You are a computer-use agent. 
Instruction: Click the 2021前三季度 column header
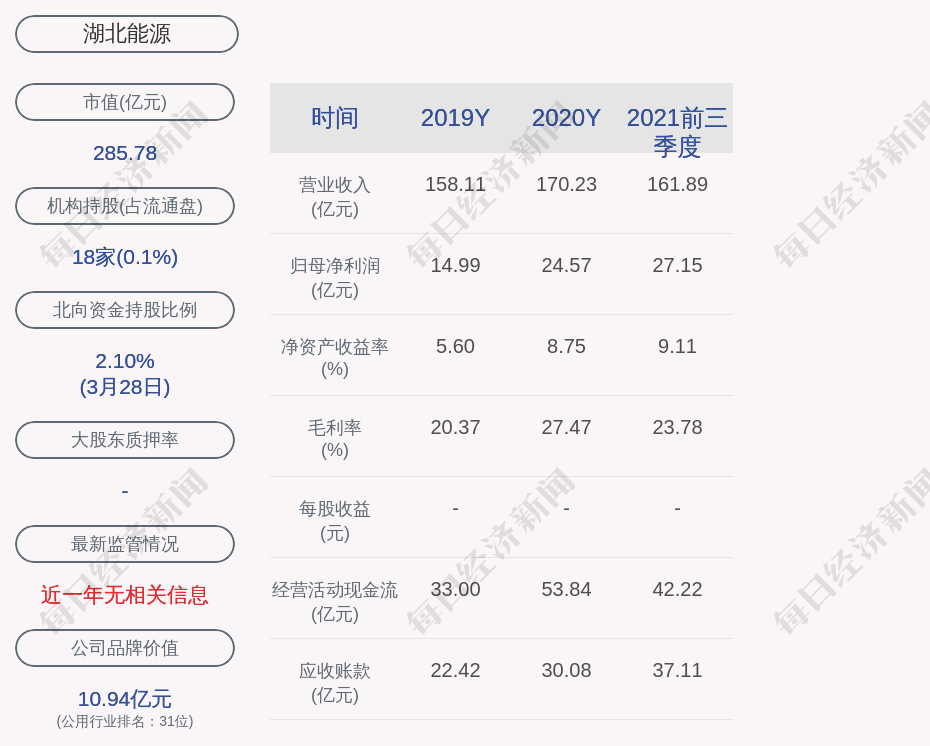[x=677, y=131]
